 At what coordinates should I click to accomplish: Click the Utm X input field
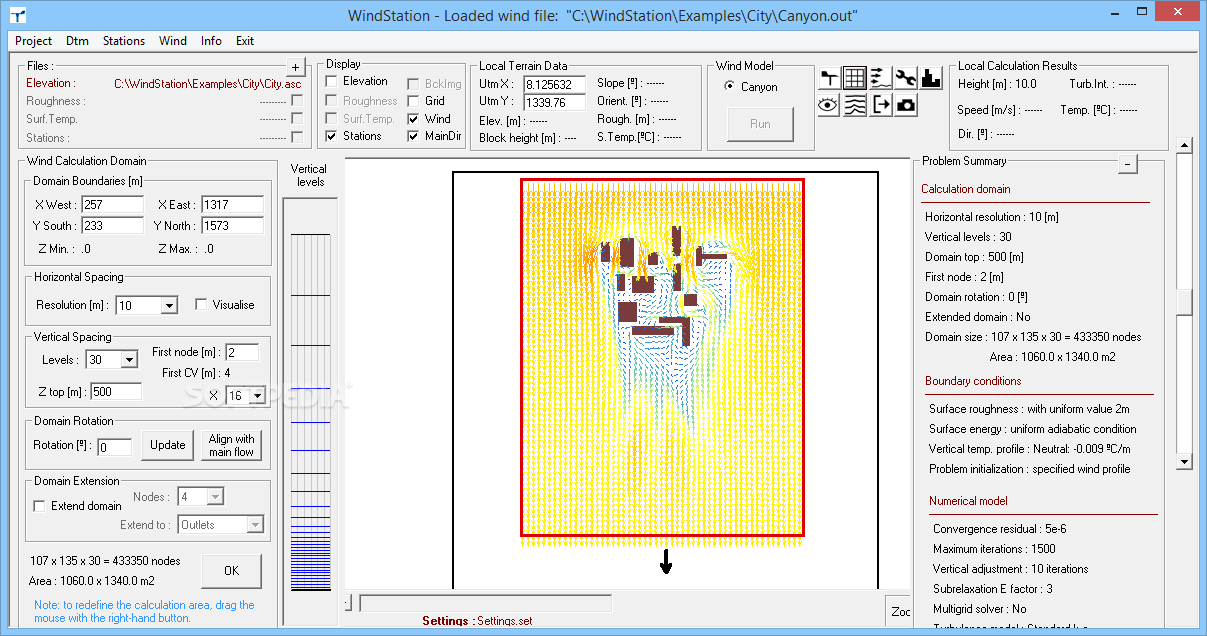(555, 84)
